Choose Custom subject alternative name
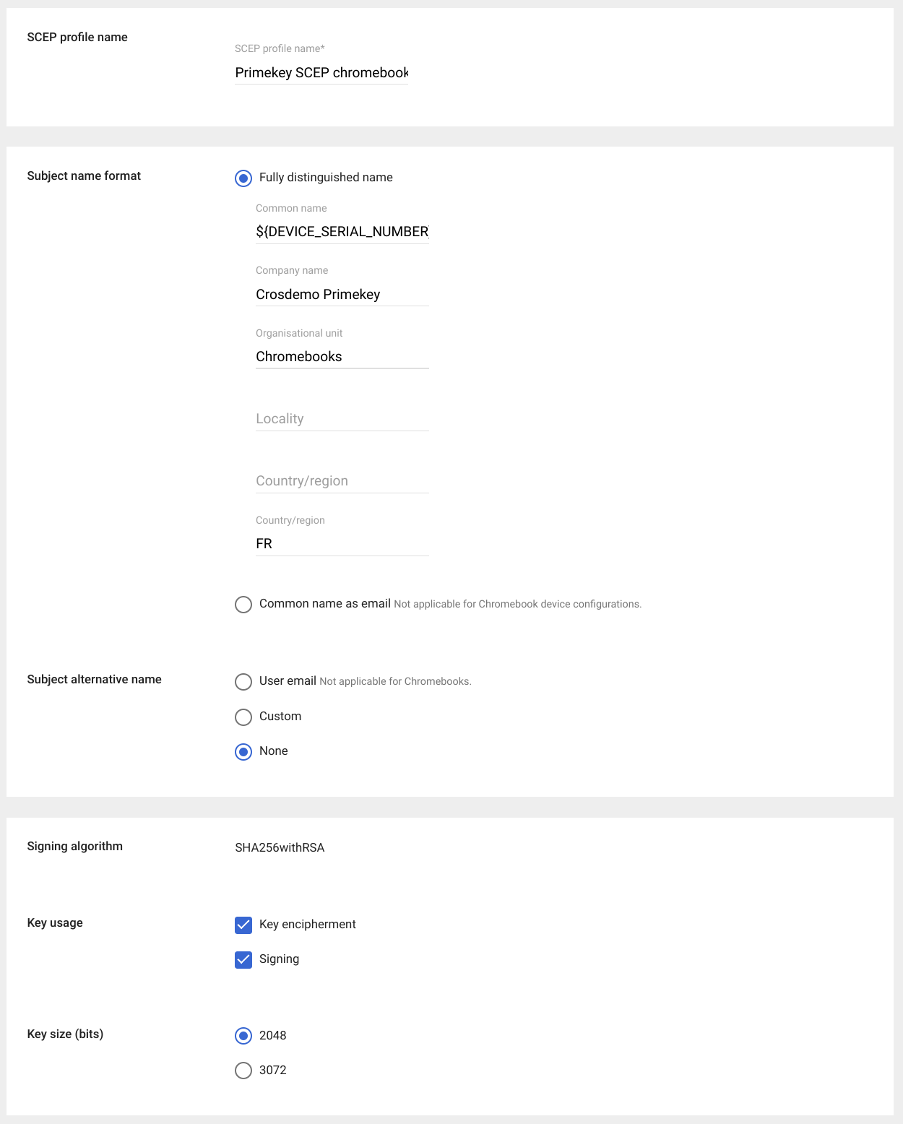Image resolution: width=904 pixels, height=1124 pixels. 243,717
